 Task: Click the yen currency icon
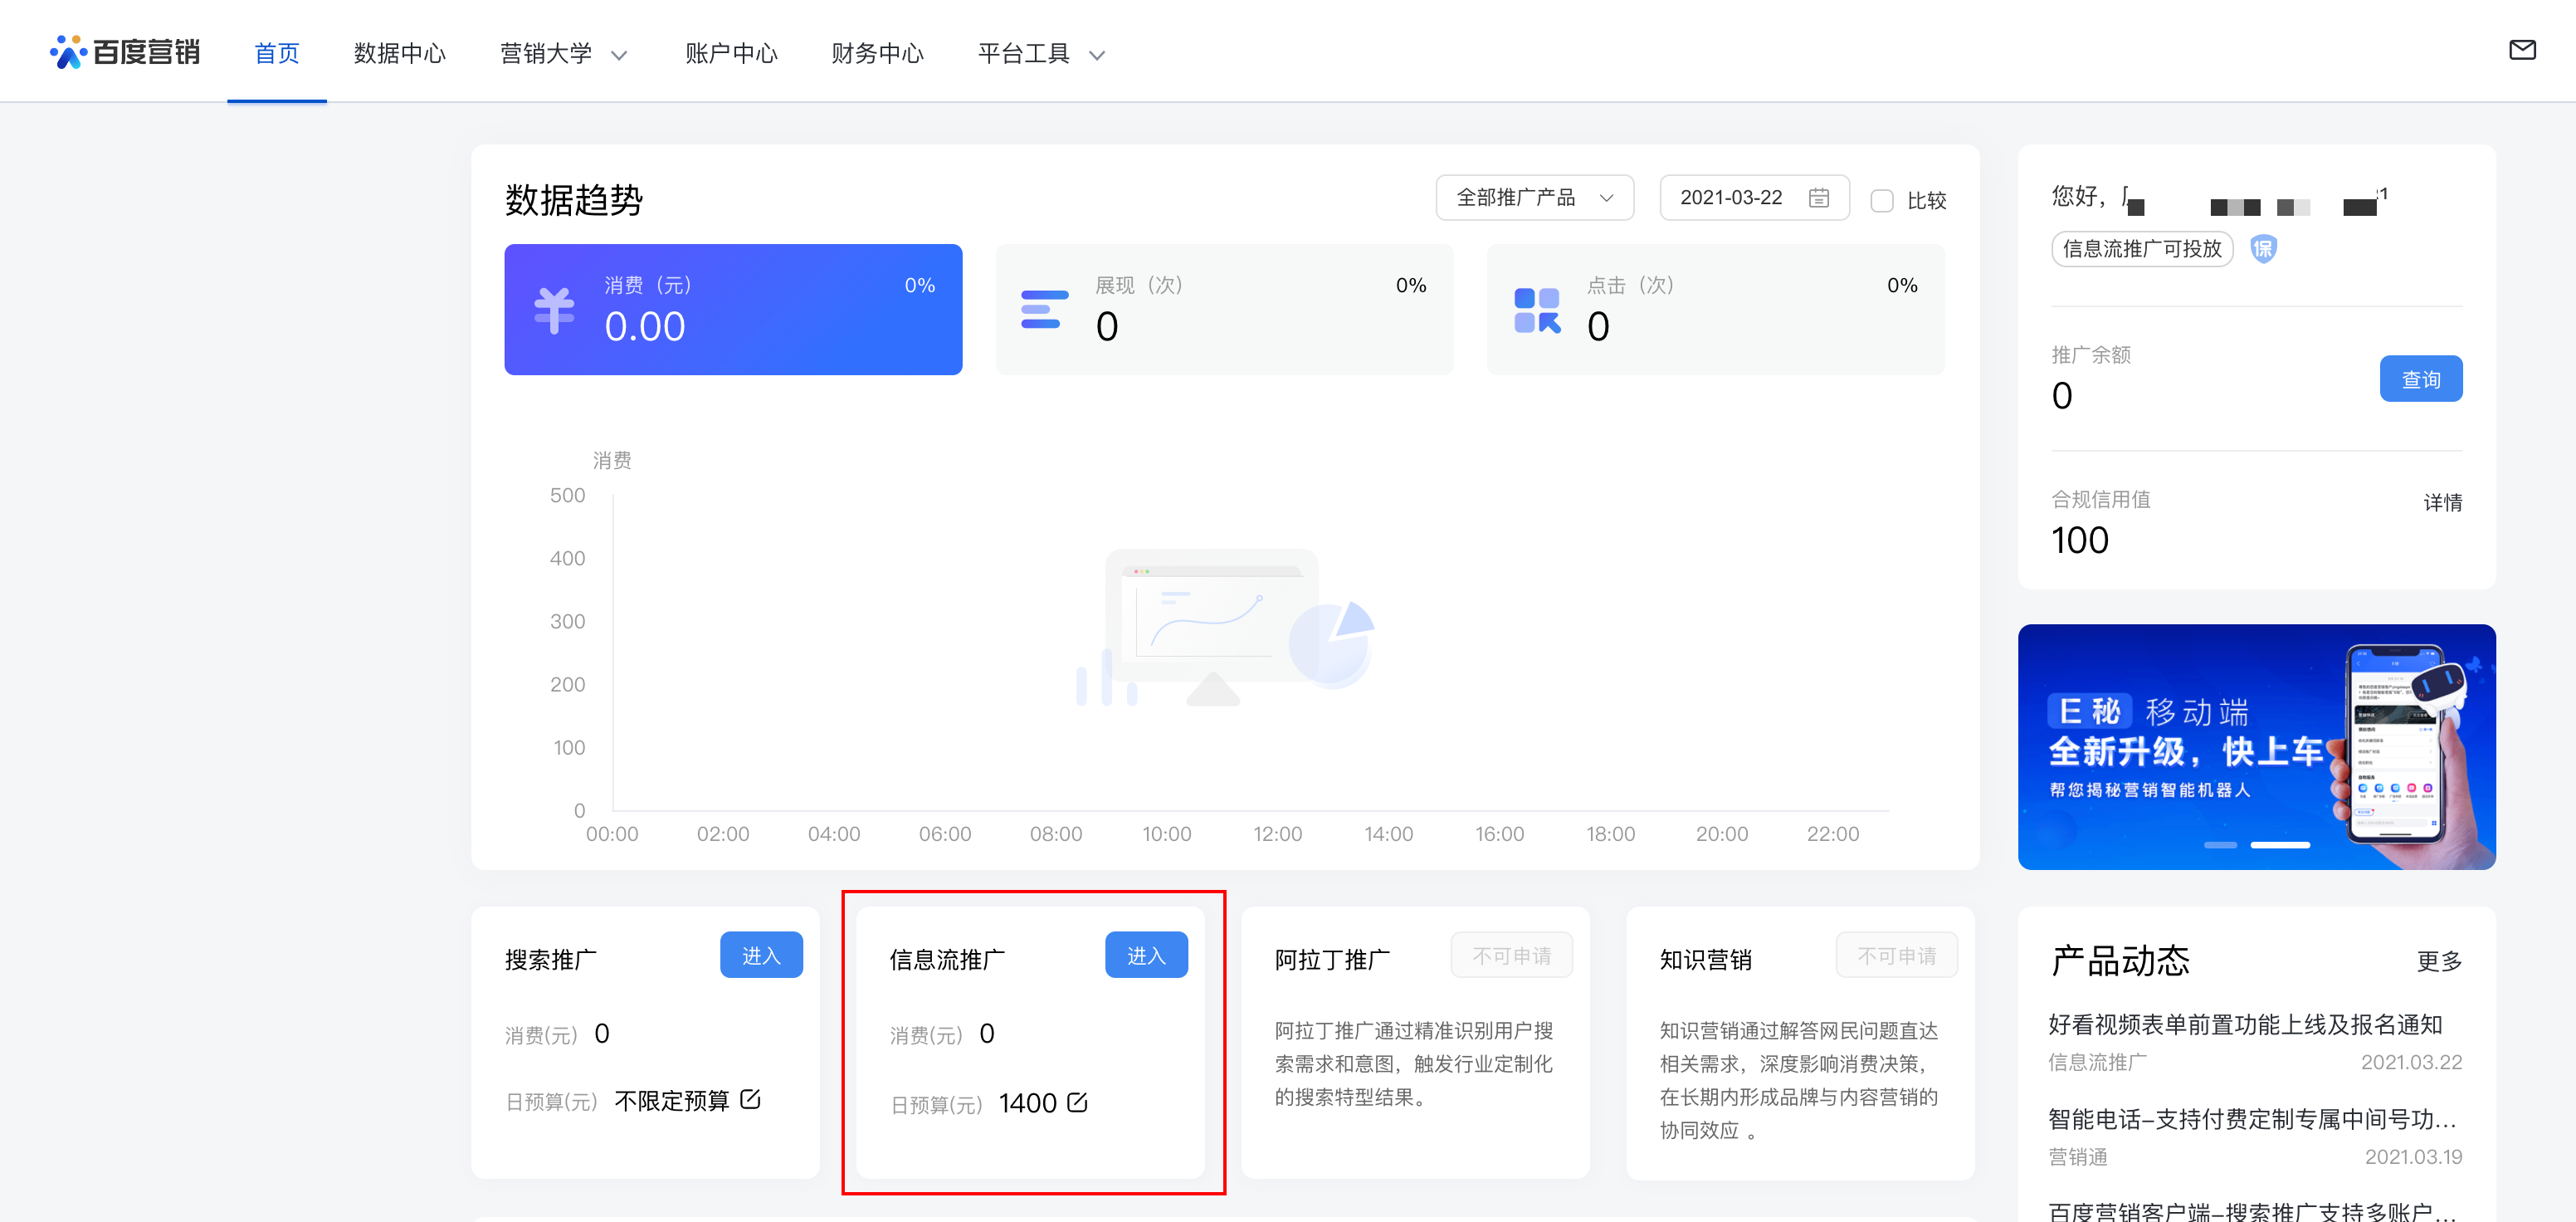pyautogui.click(x=554, y=310)
